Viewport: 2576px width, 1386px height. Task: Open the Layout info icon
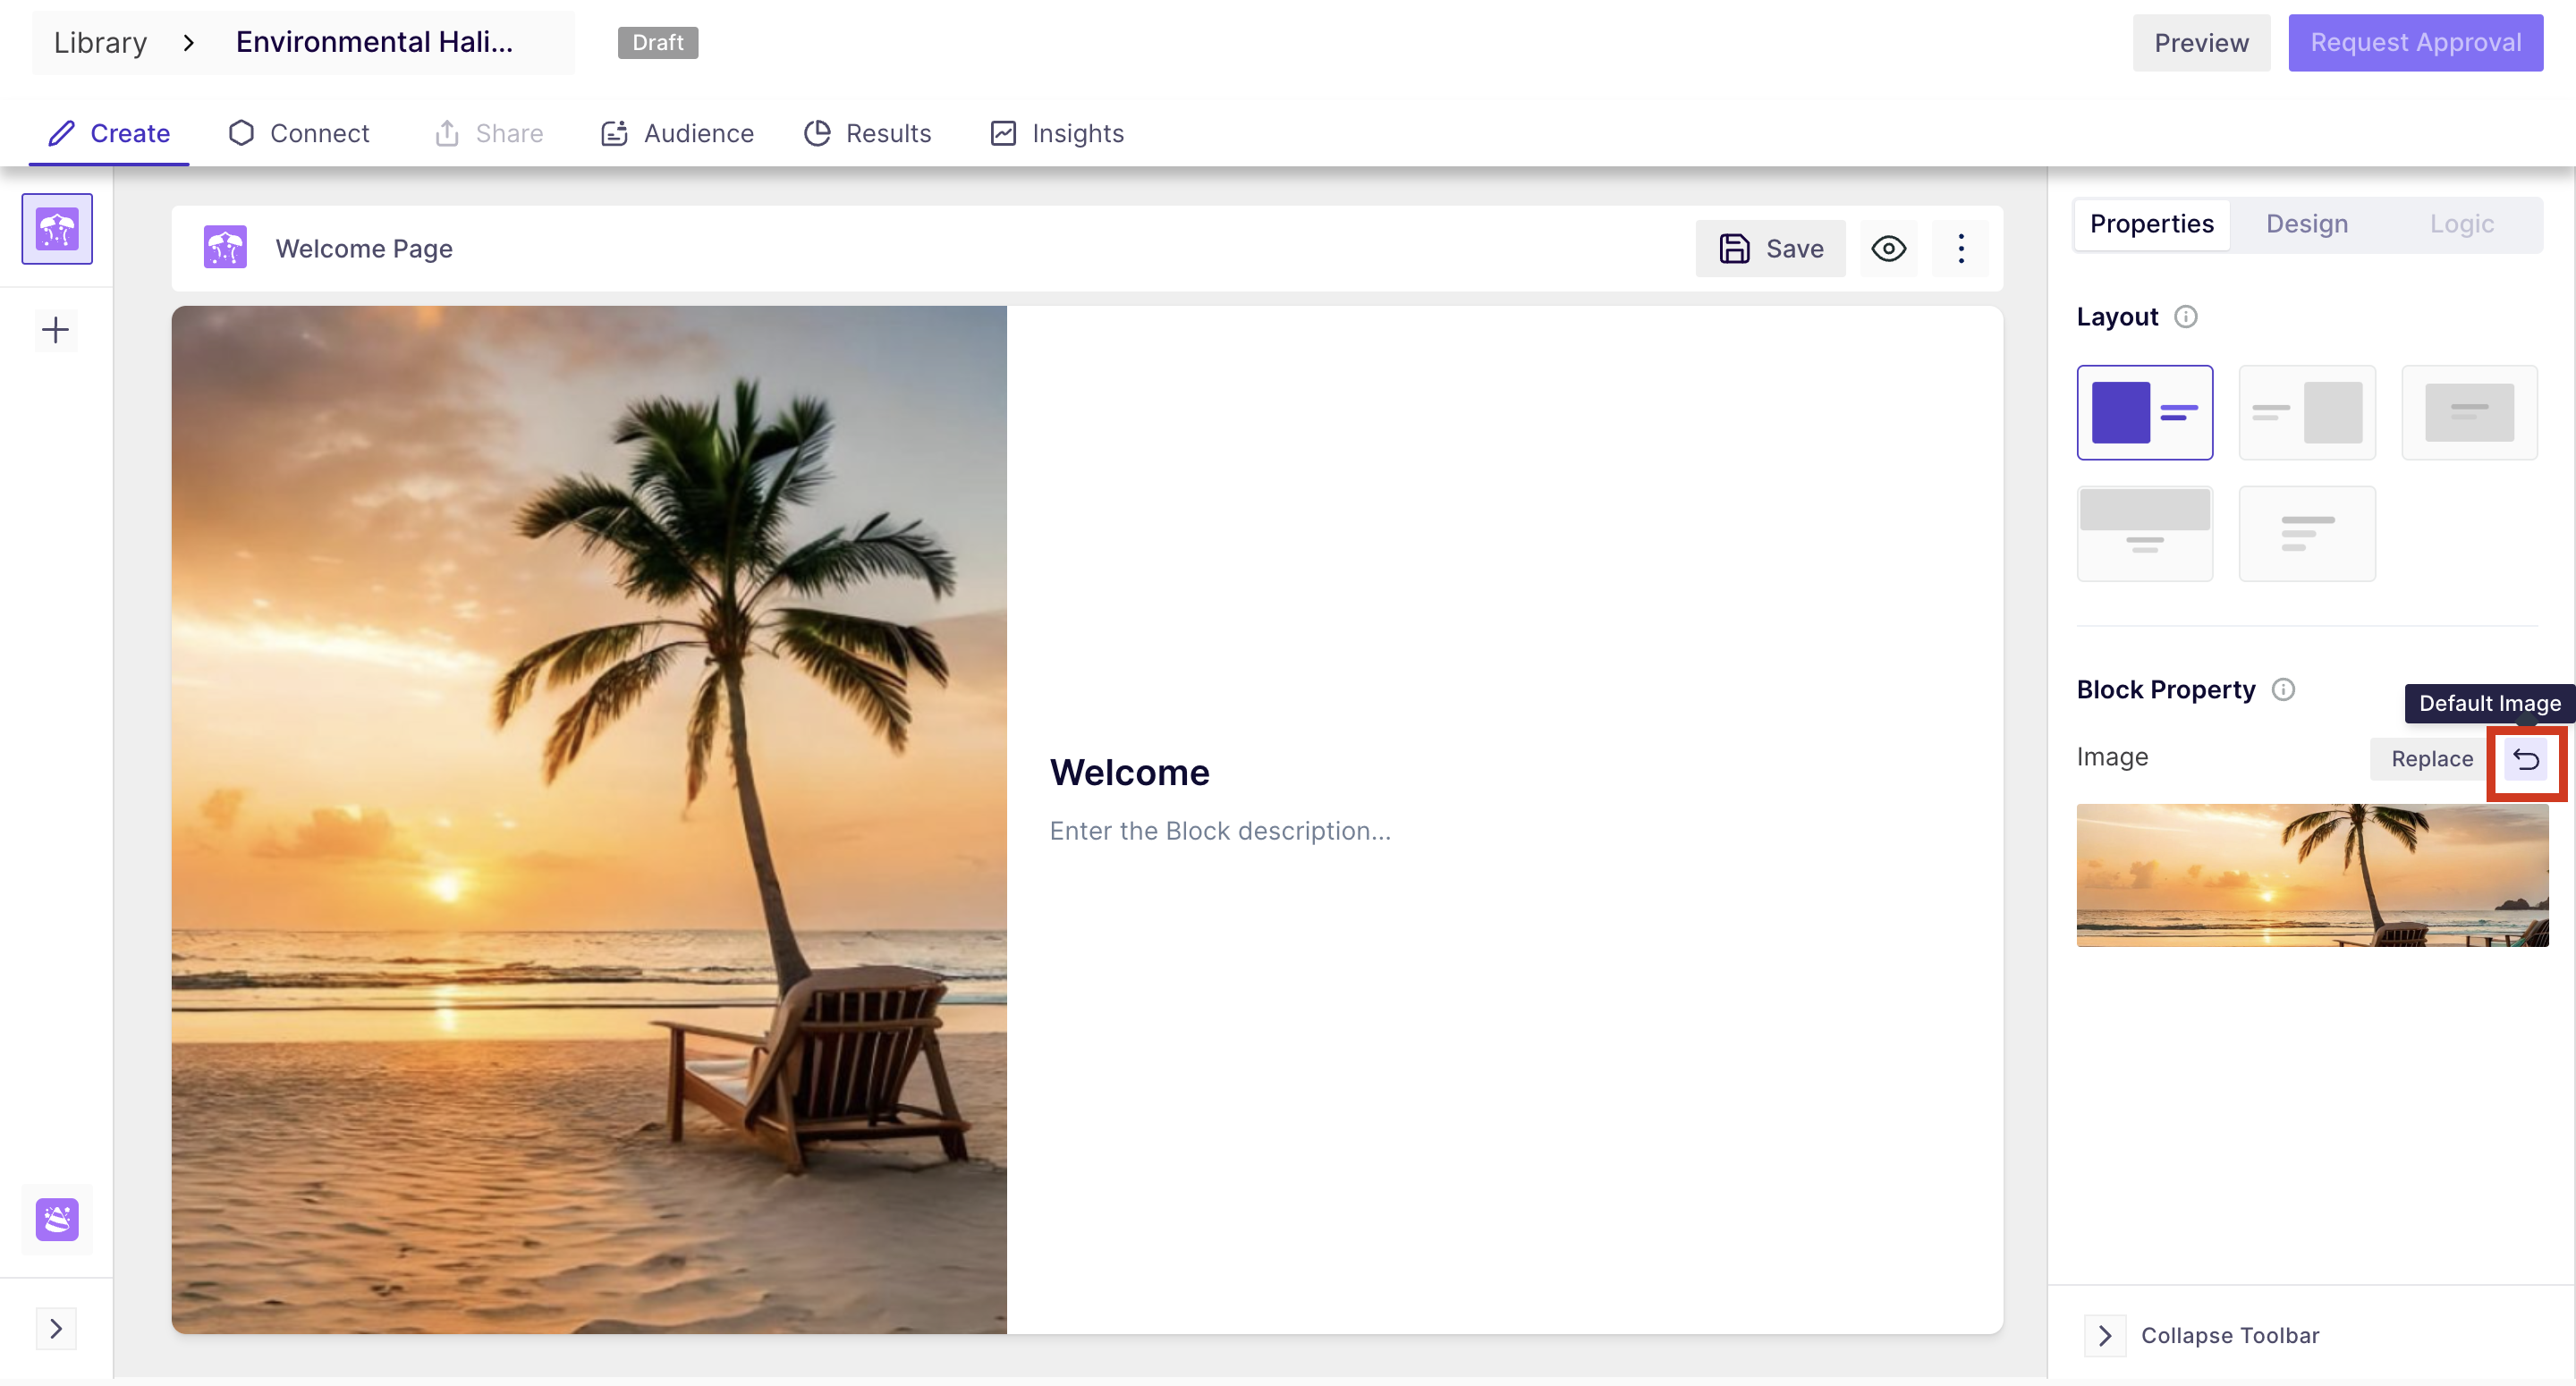(x=2186, y=317)
